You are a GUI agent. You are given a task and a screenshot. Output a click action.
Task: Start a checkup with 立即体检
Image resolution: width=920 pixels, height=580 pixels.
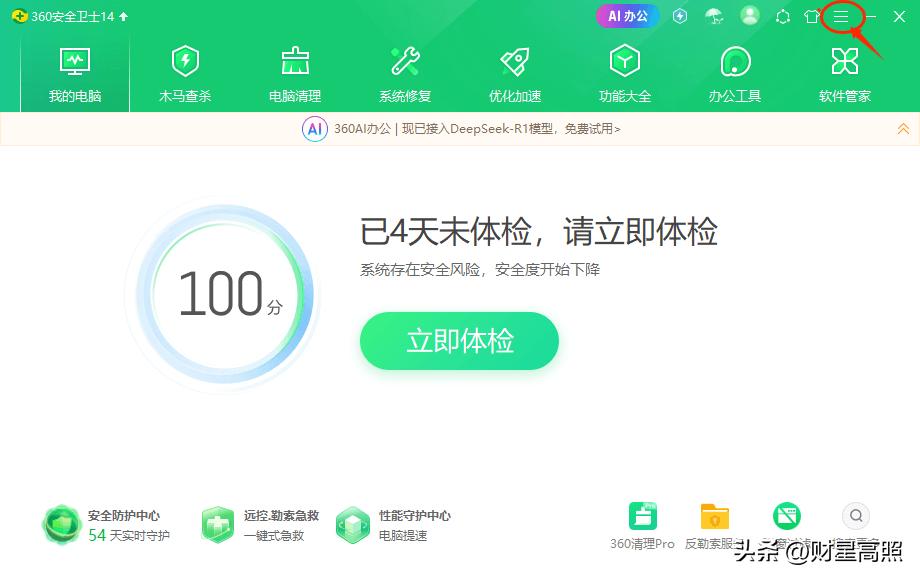tap(459, 341)
